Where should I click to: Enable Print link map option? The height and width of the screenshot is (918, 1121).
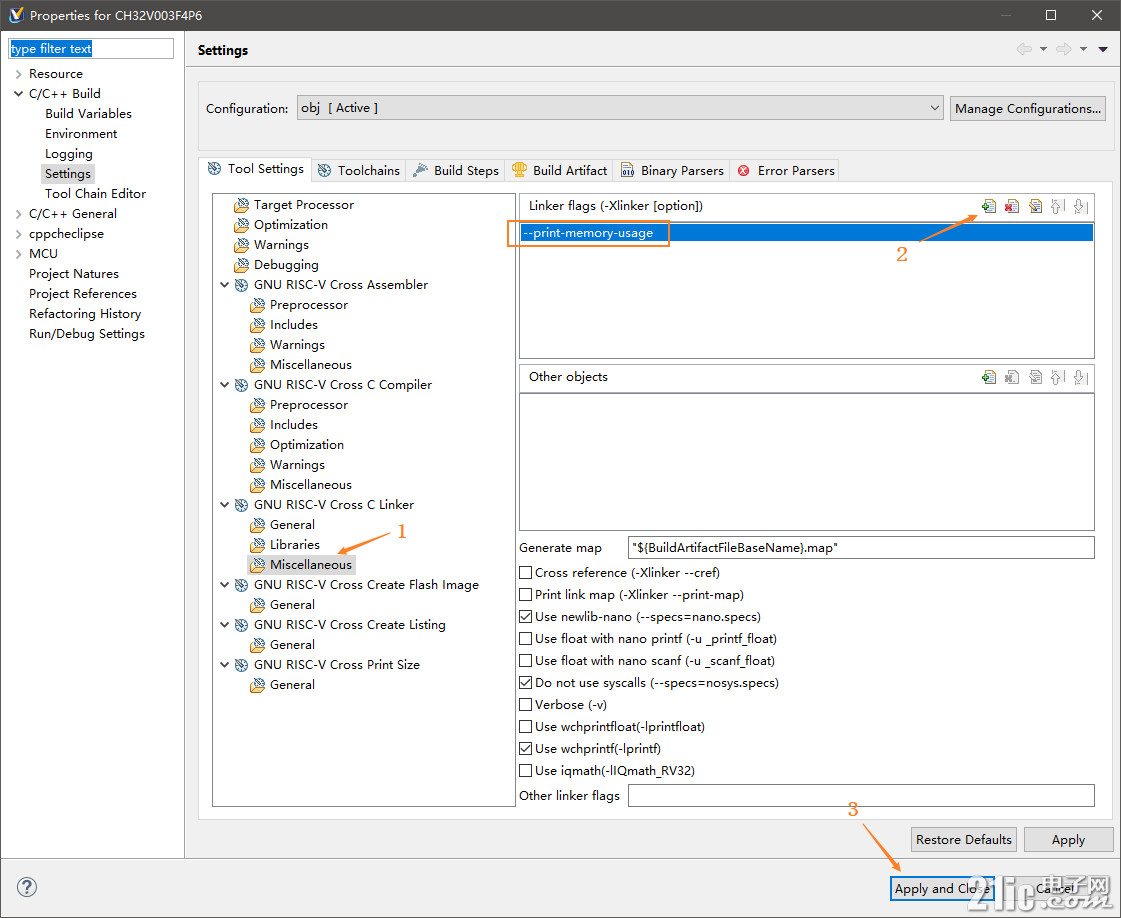tap(525, 595)
